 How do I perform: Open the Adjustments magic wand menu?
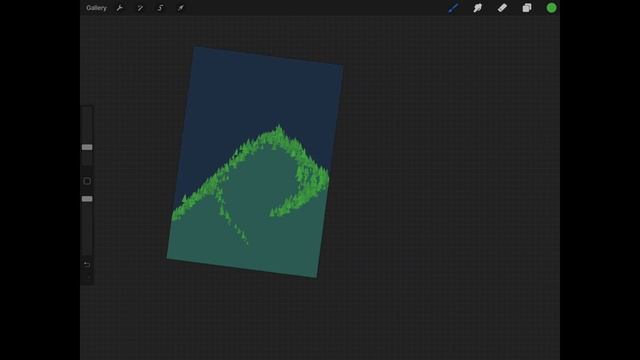(140, 8)
